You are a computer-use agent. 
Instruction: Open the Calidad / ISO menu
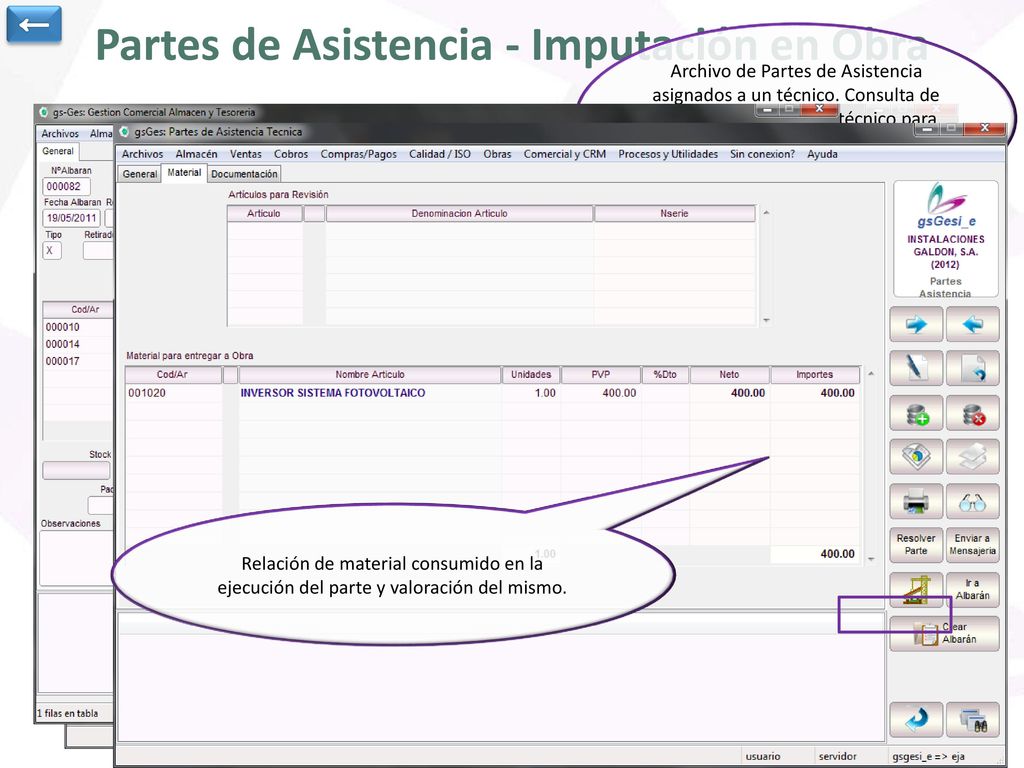(440, 154)
